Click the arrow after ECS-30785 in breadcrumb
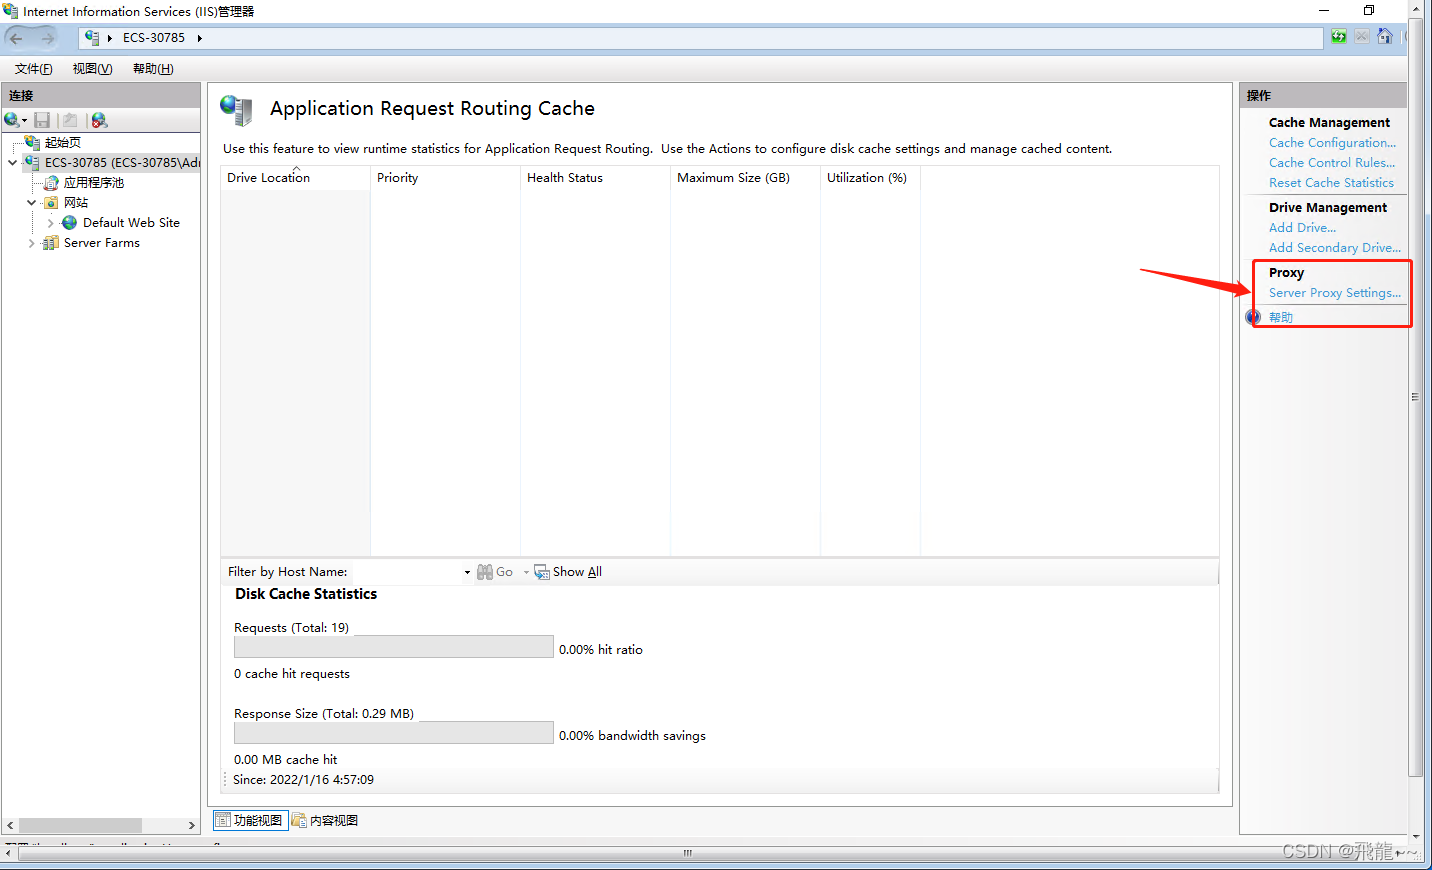The height and width of the screenshot is (870, 1432). tap(200, 38)
